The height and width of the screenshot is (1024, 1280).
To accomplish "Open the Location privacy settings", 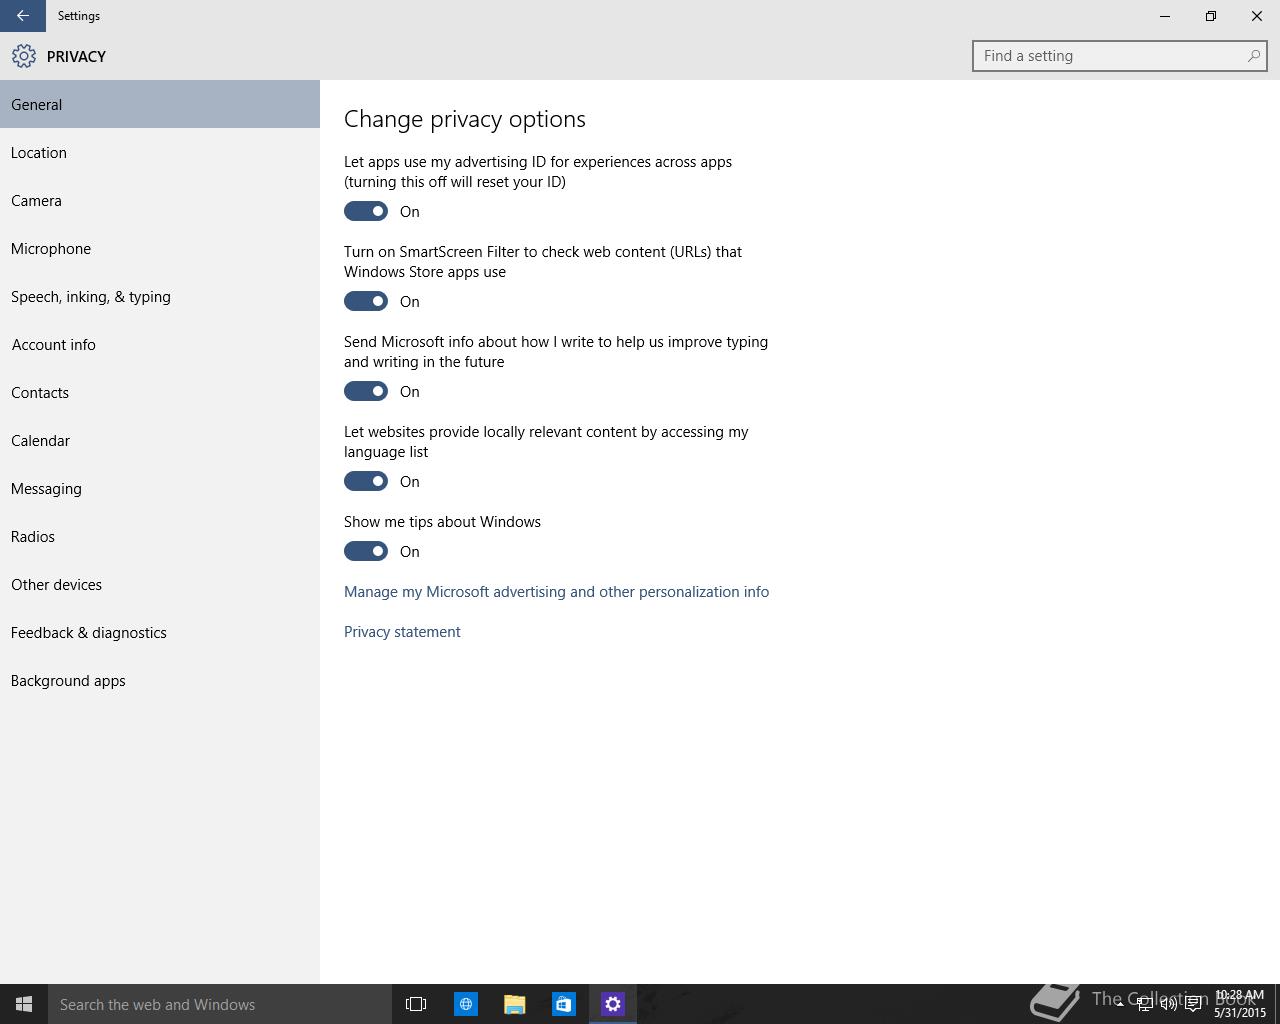I will [x=160, y=152].
